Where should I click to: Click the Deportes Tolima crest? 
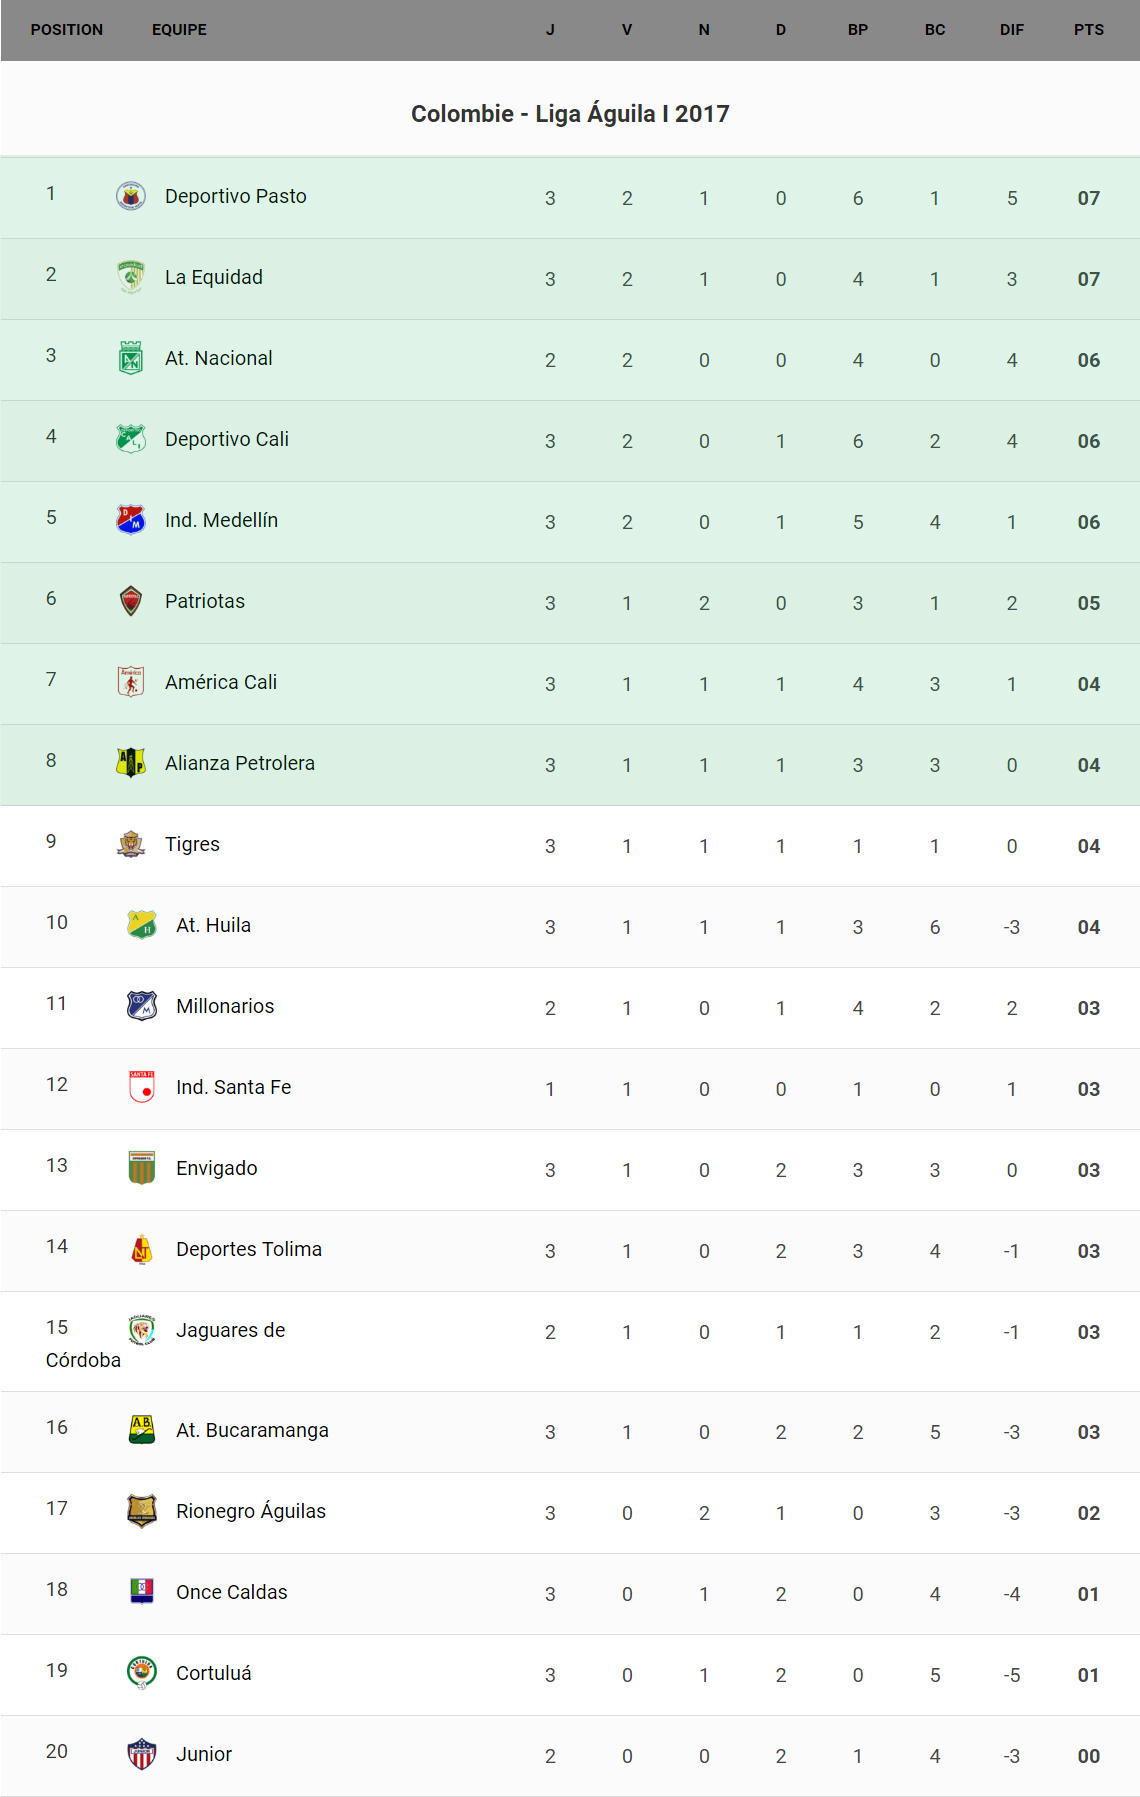coord(142,1249)
